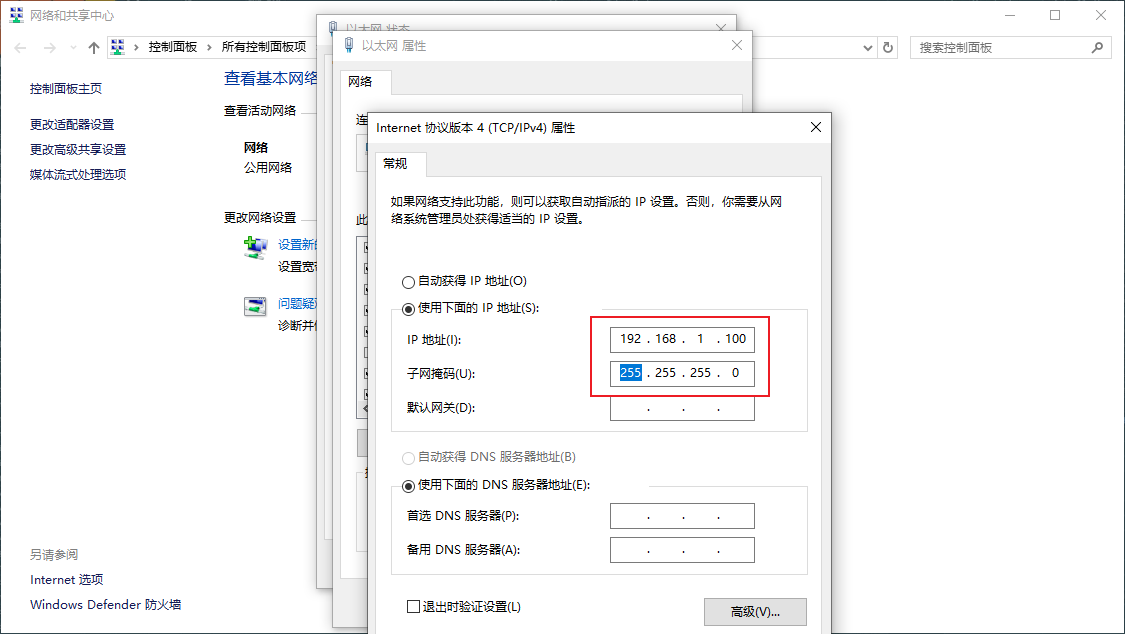The height and width of the screenshot is (634, 1125).
Task: Click the up arrow to parent folder
Action: 93,46
